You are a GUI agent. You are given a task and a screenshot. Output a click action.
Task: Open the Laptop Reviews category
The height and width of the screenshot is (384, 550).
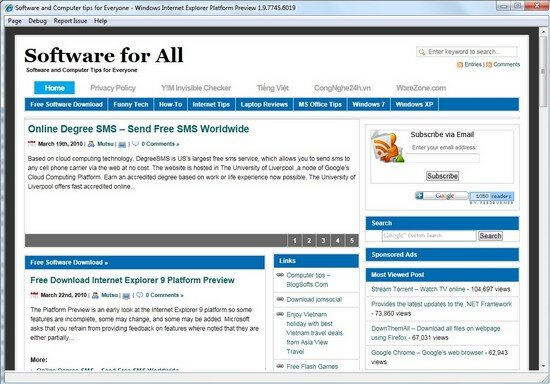[x=264, y=105]
